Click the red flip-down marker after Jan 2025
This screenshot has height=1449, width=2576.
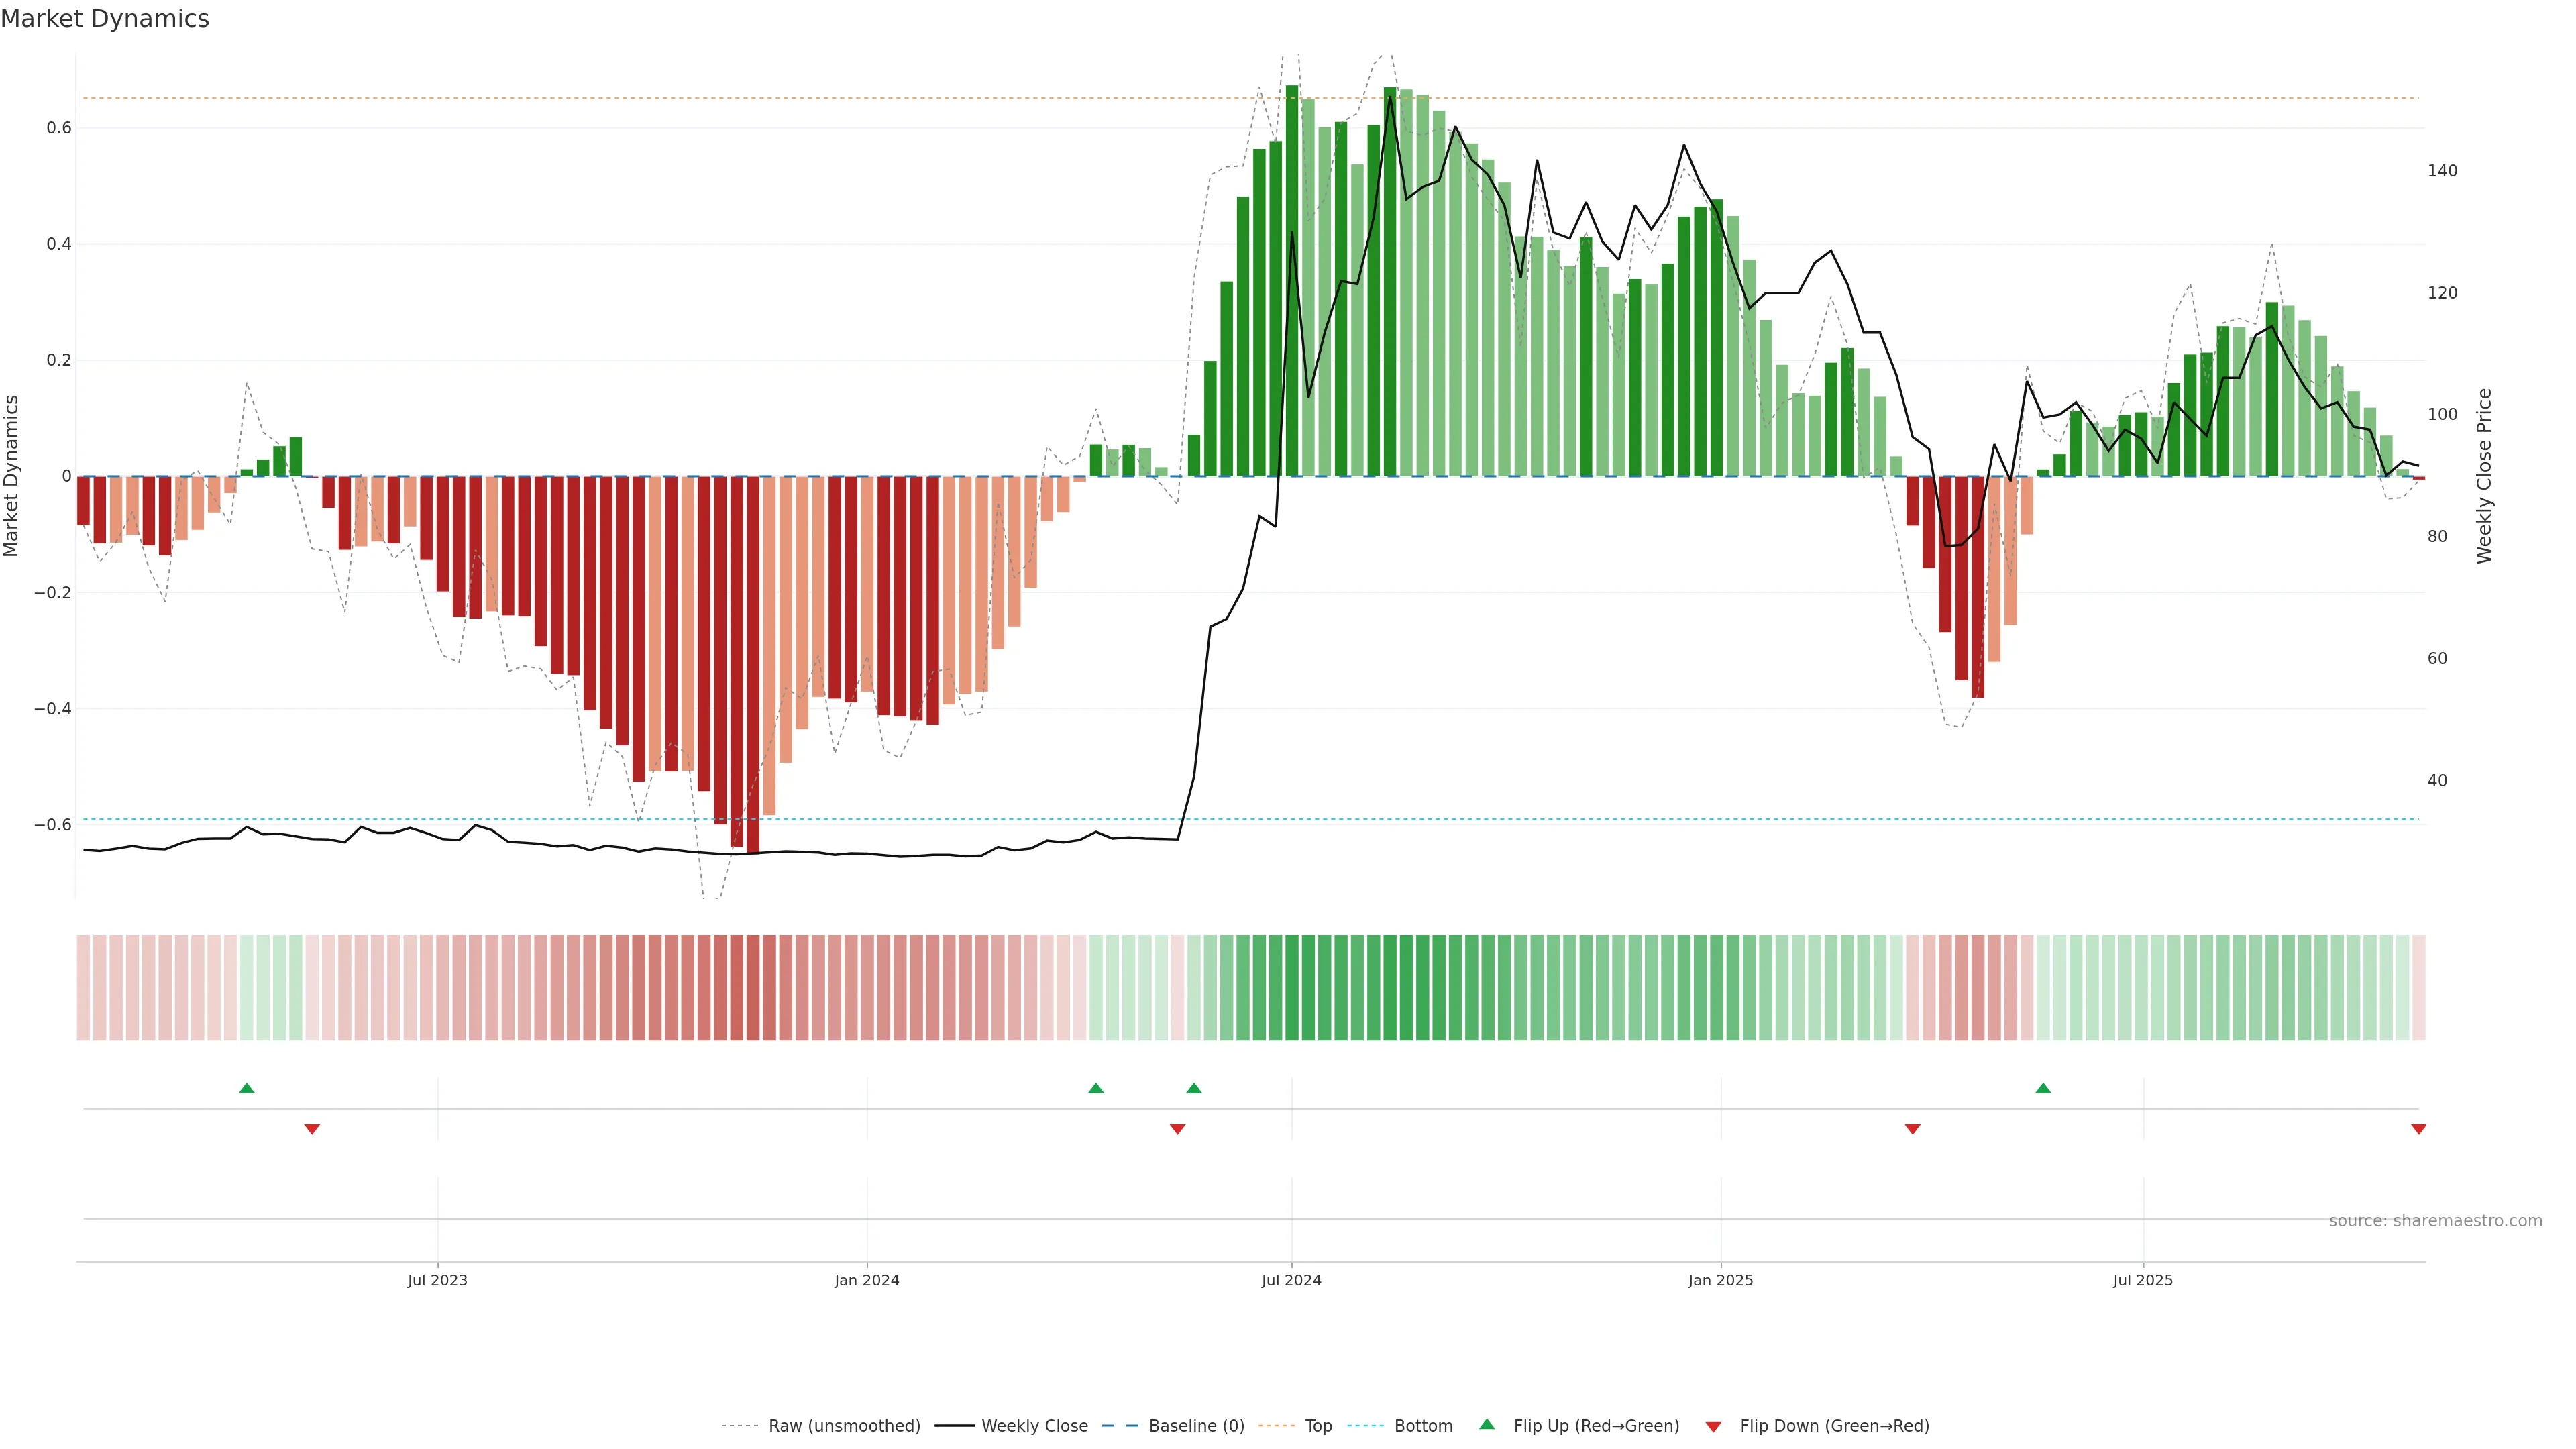coord(1912,1129)
